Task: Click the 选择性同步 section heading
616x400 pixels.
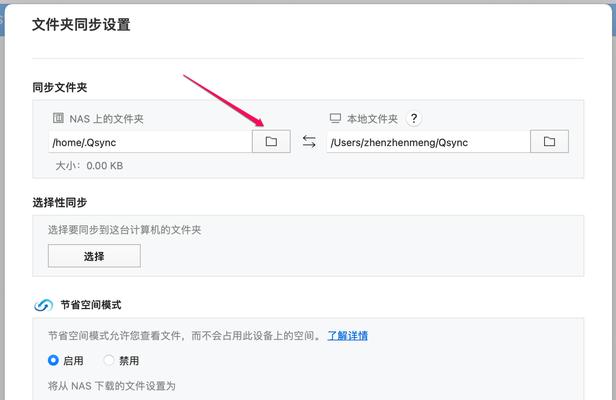Action: point(60,203)
